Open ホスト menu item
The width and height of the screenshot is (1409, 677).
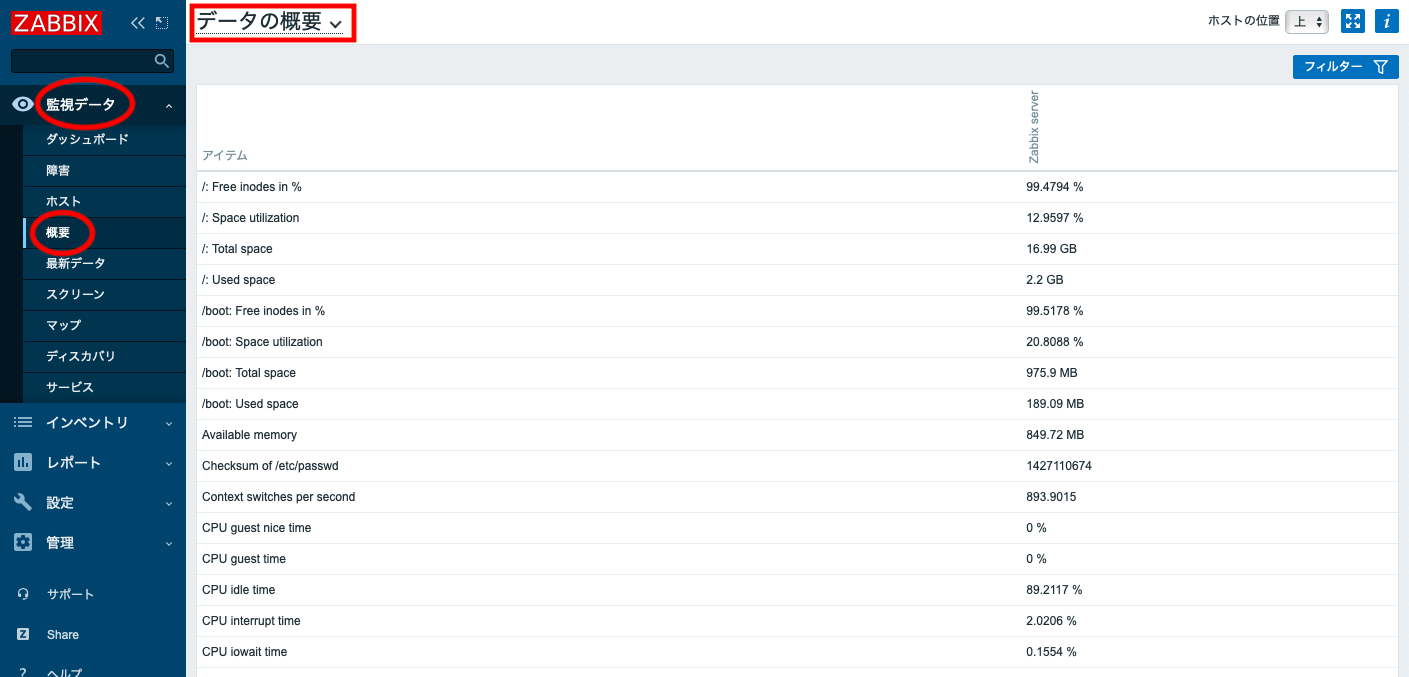(64, 201)
